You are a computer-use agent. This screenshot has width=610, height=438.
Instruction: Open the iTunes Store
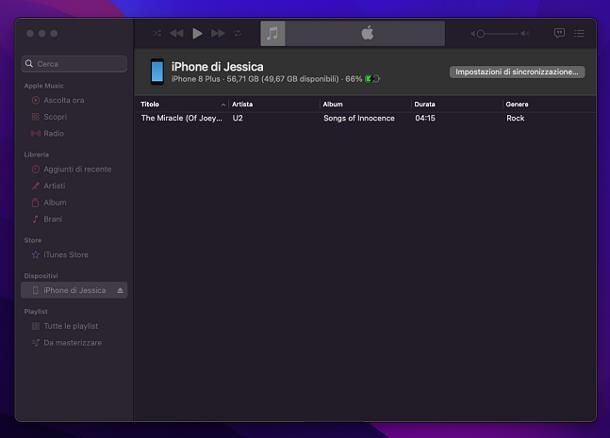pyautogui.click(x=74, y=255)
